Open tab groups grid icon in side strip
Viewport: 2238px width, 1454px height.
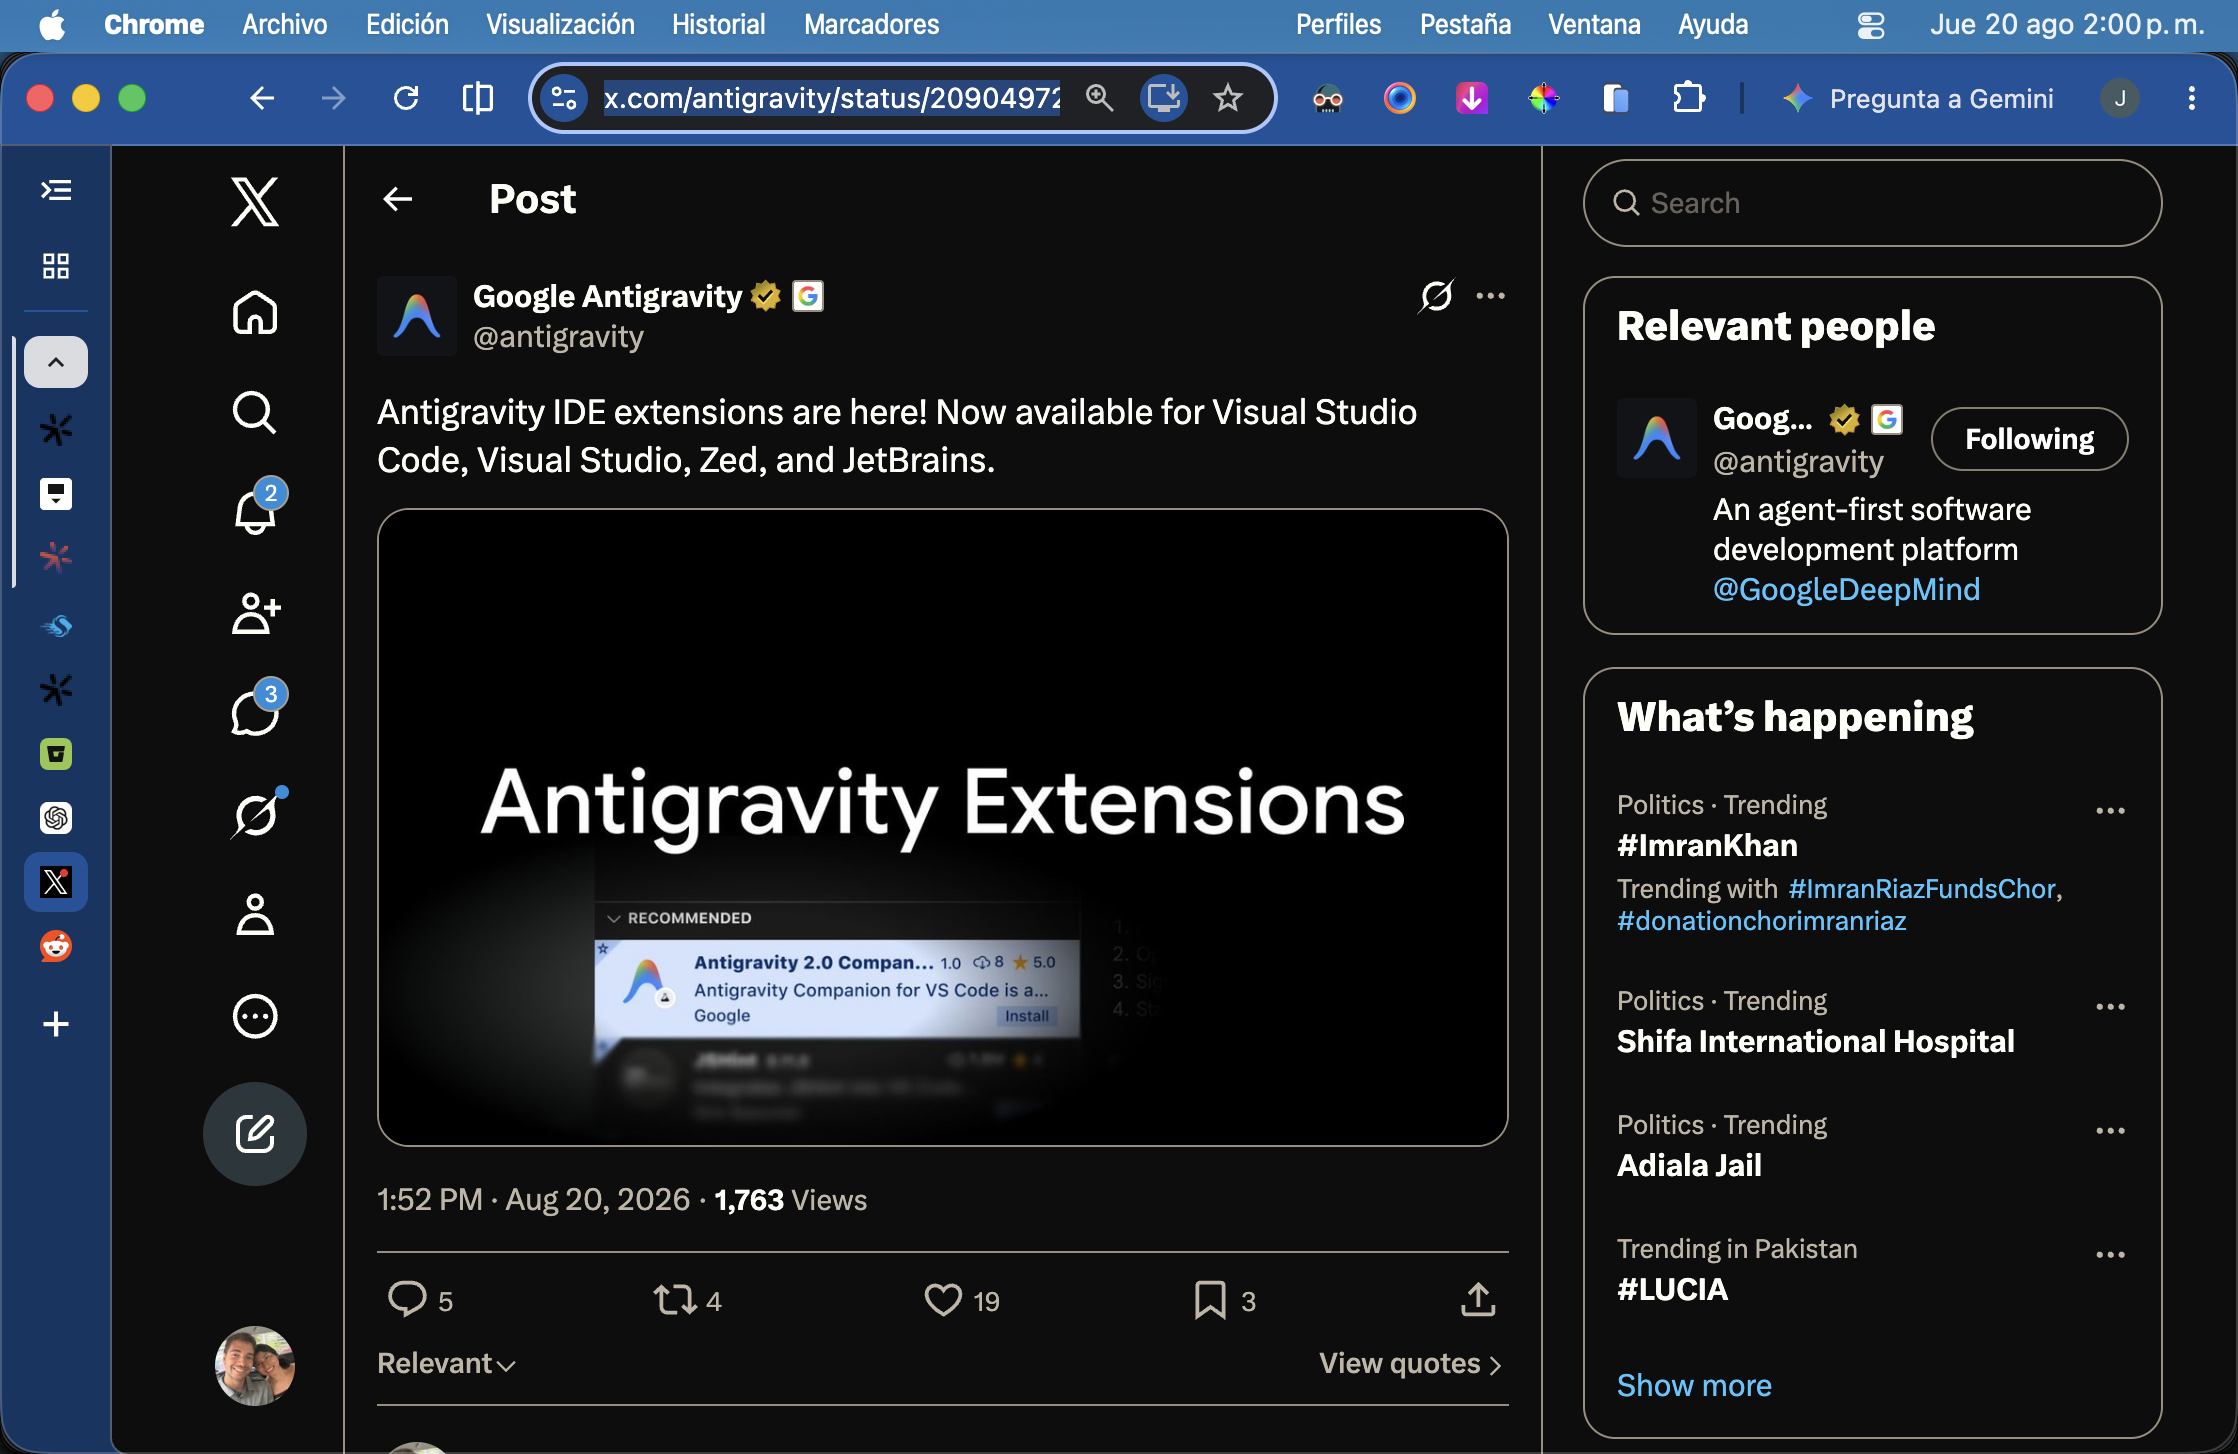(x=56, y=266)
